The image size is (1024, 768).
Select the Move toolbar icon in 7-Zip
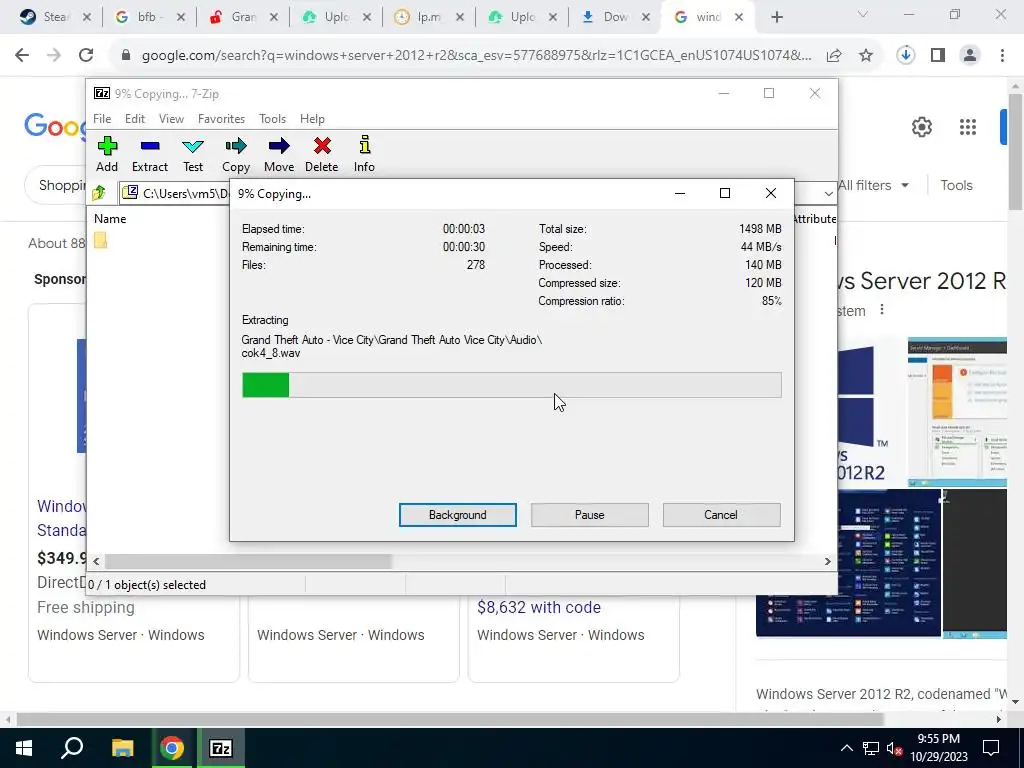(279, 154)
